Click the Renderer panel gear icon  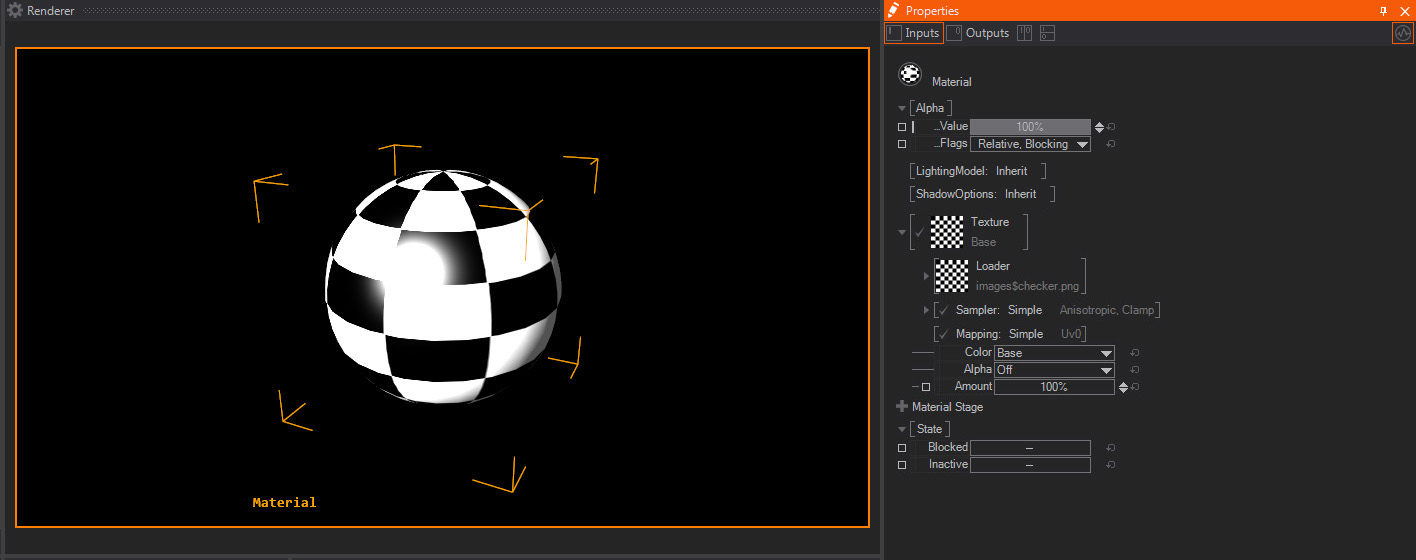tap(15, 10)
